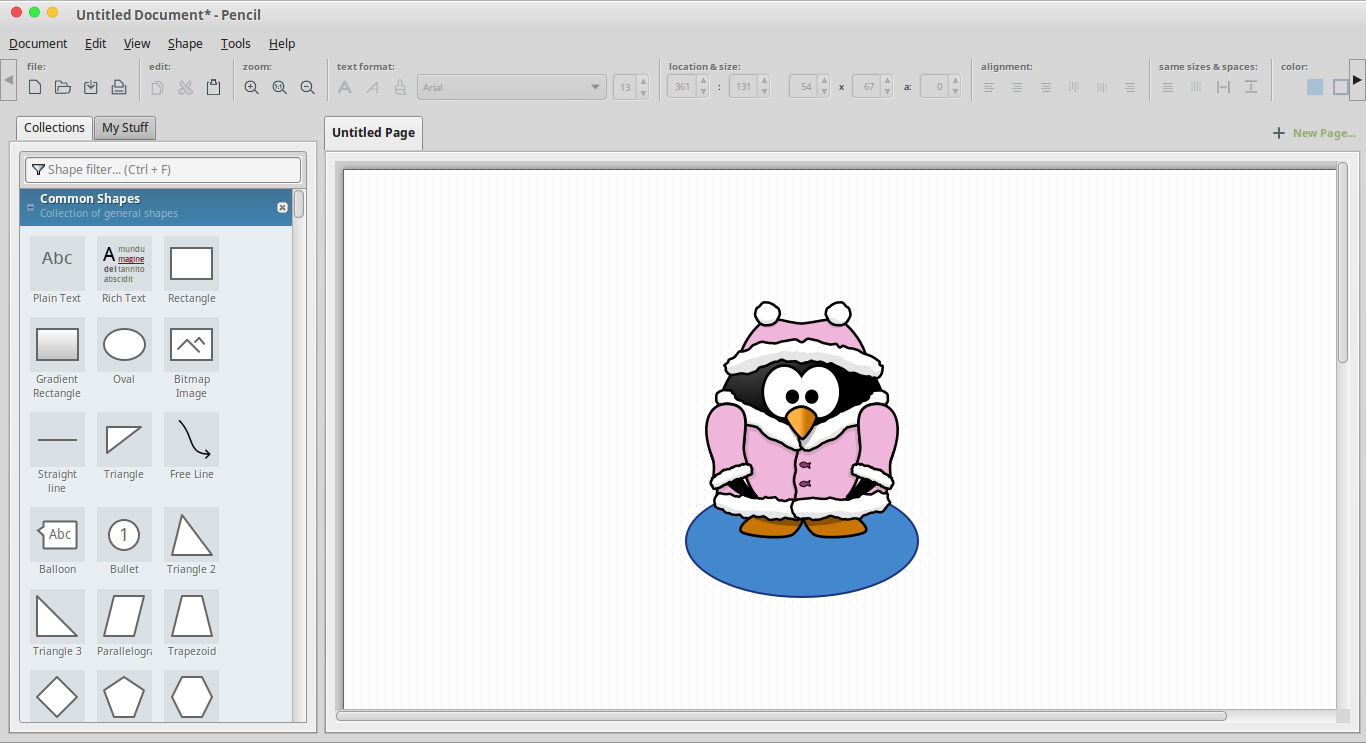
Task: Copy selection with the edit copy icon
Action: tap(157, 88)
